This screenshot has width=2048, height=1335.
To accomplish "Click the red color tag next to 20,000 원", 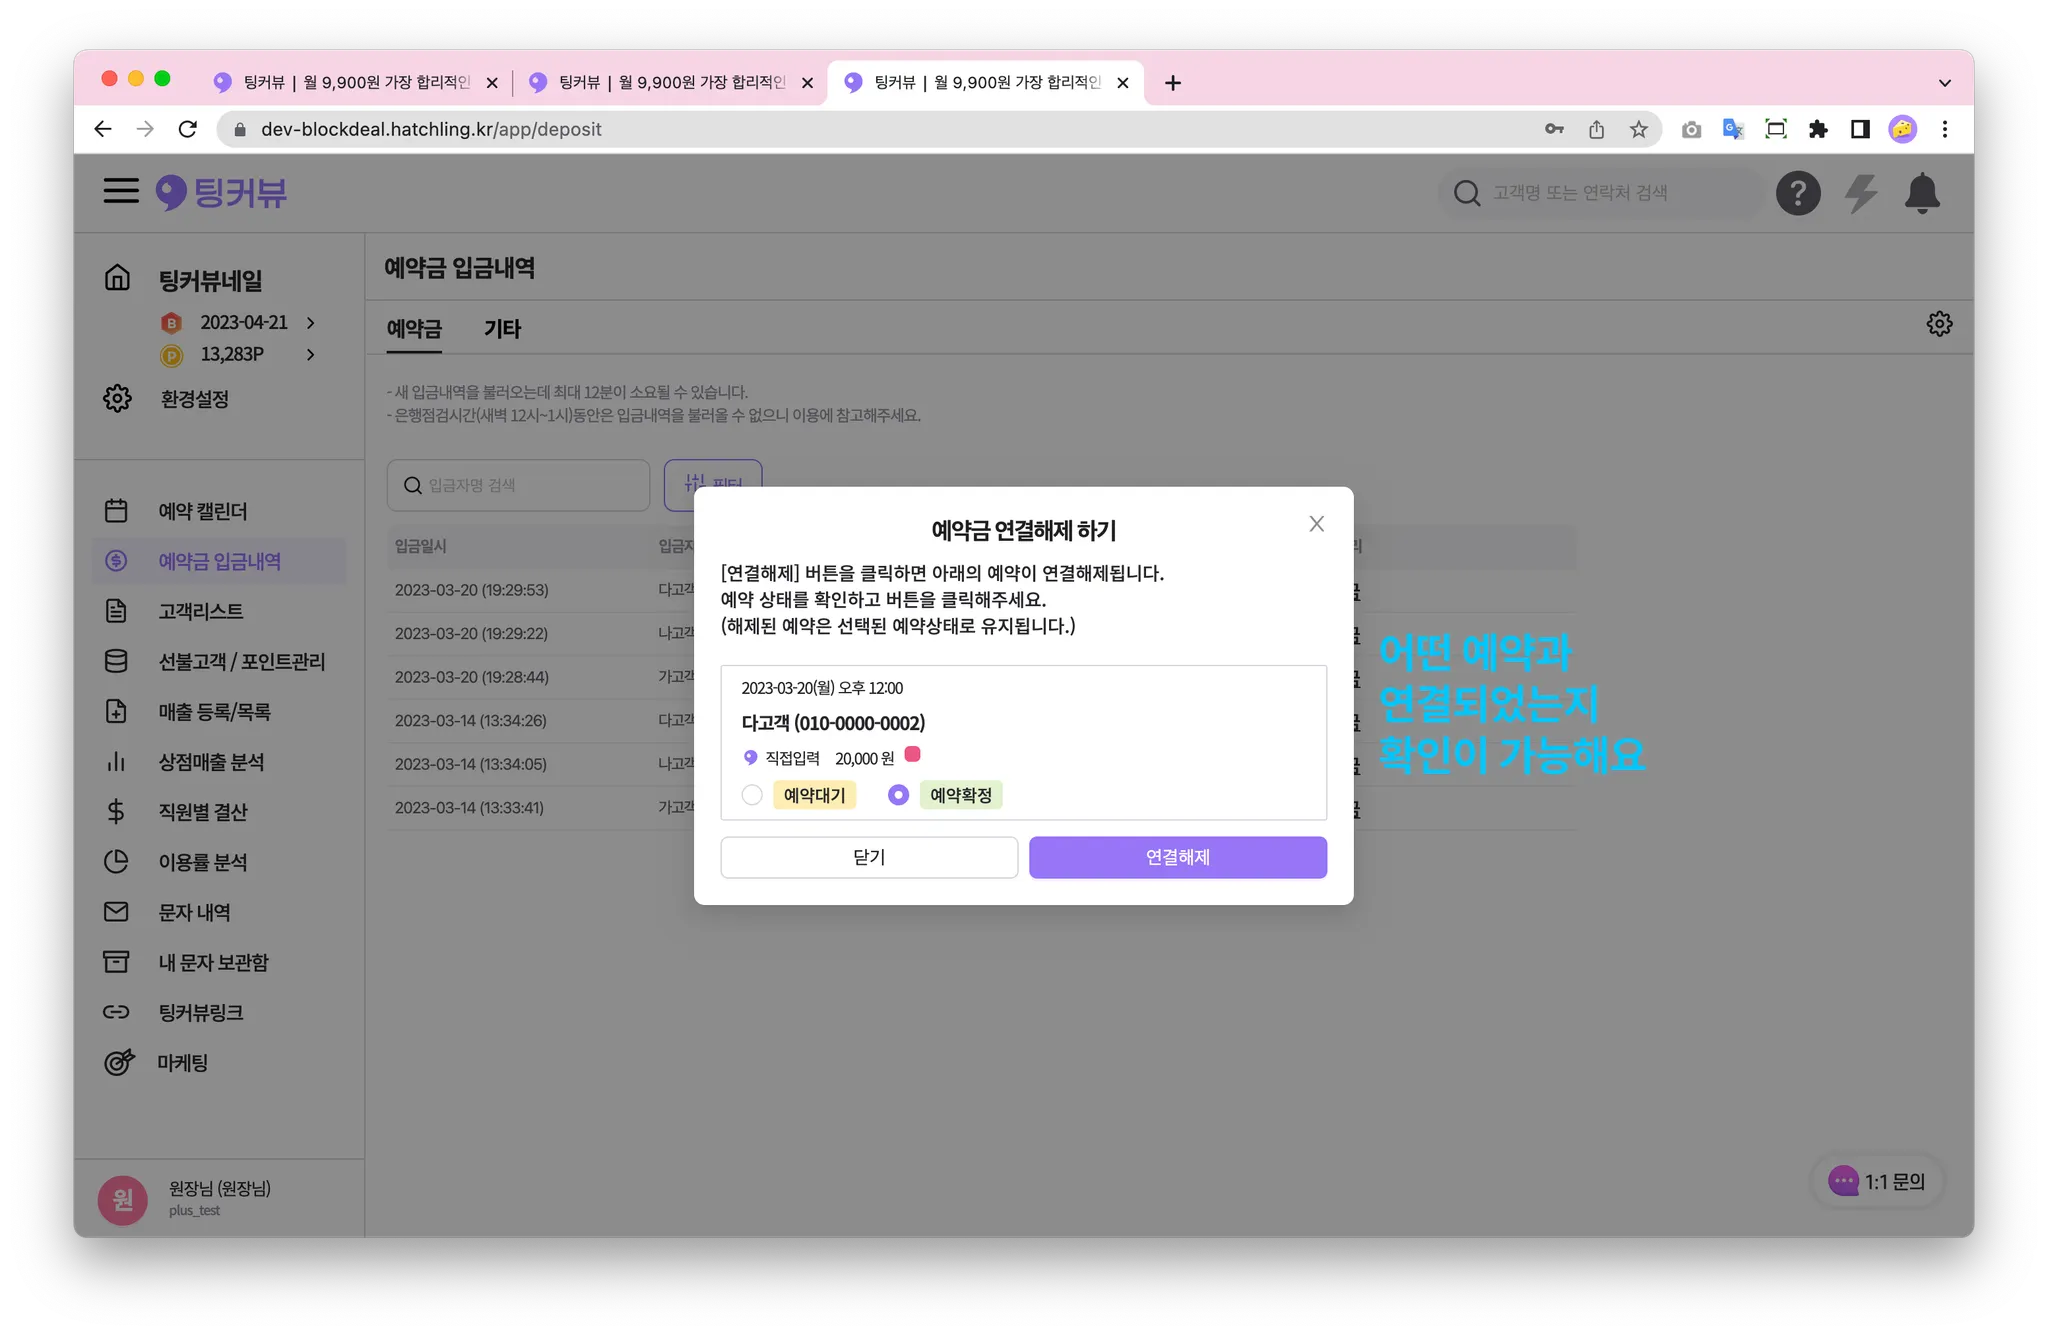I will [912, 754].
